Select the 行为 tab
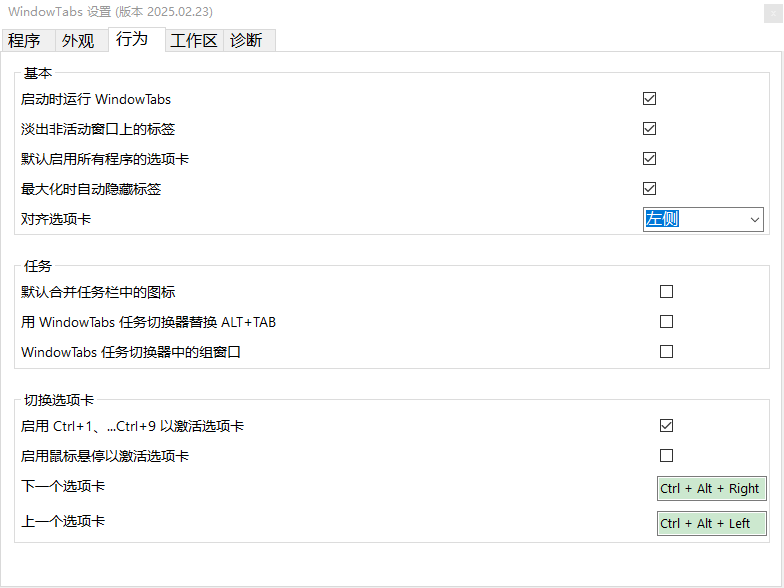Viewport: 784px width, 588px height. (136, 39)
